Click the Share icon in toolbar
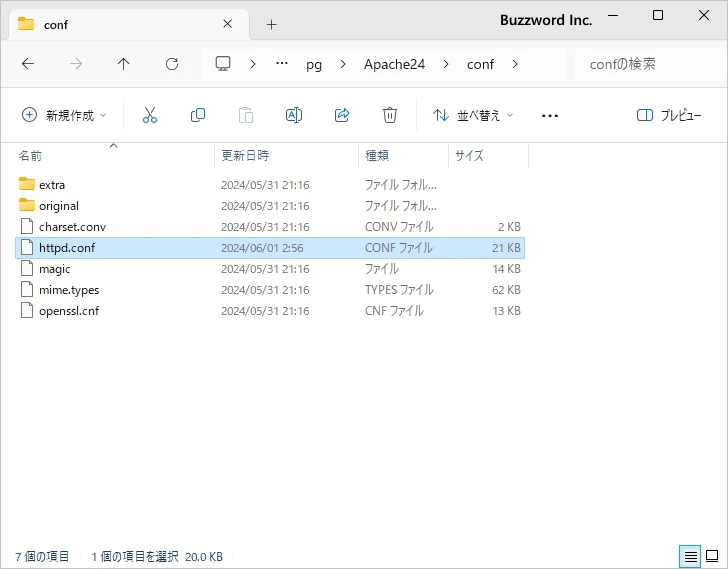The width and height of the screenshot is (728, 569). pos(342,115)
